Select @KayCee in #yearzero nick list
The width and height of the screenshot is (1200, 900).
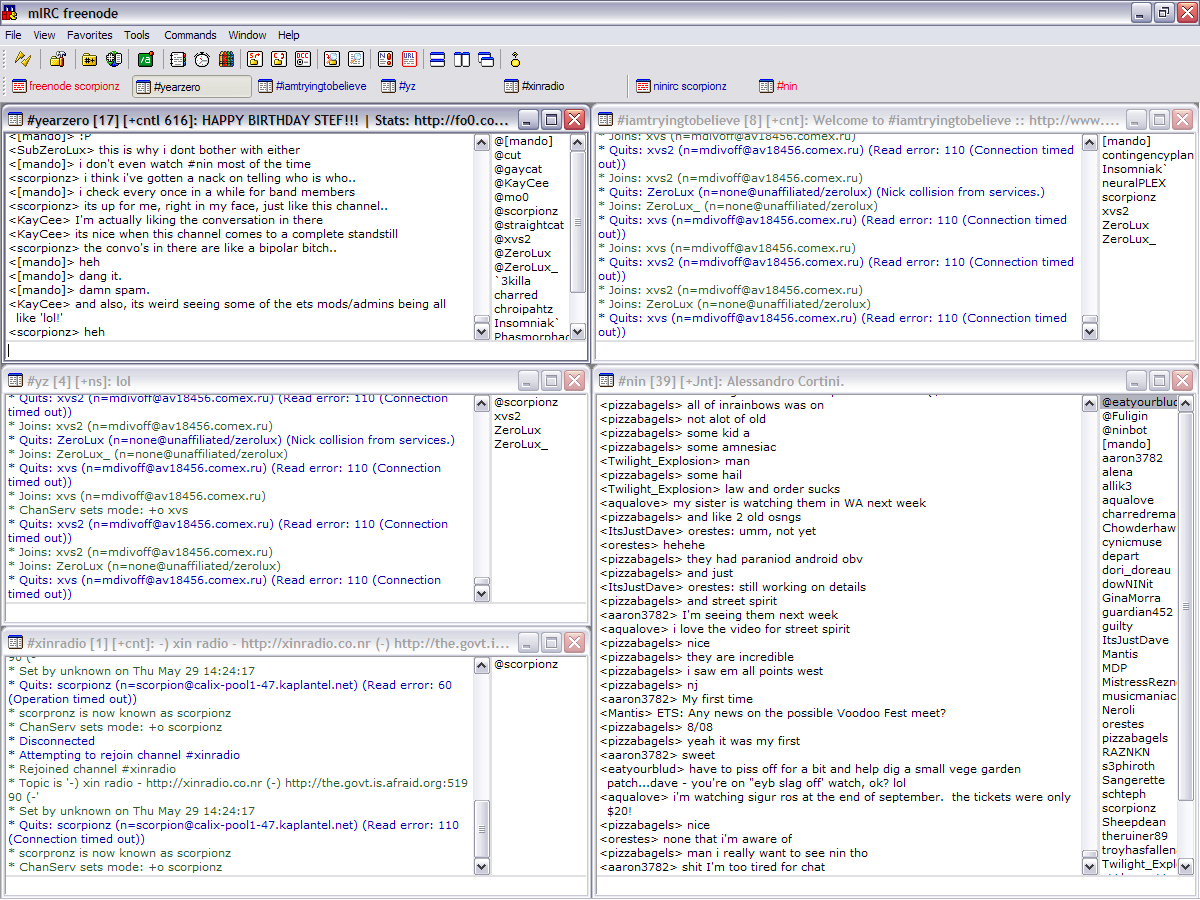[521, 183]
